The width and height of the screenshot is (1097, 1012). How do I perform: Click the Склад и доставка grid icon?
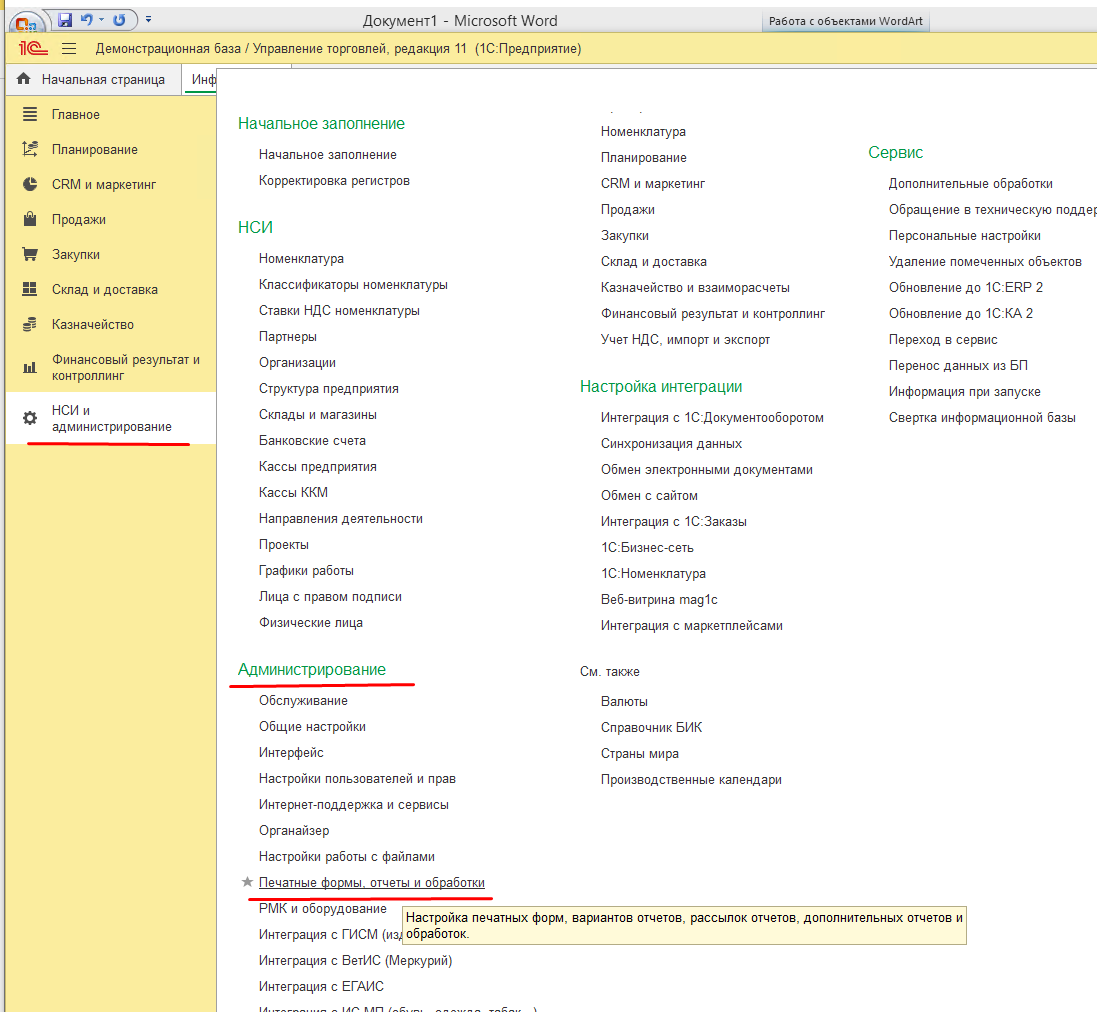29,289
